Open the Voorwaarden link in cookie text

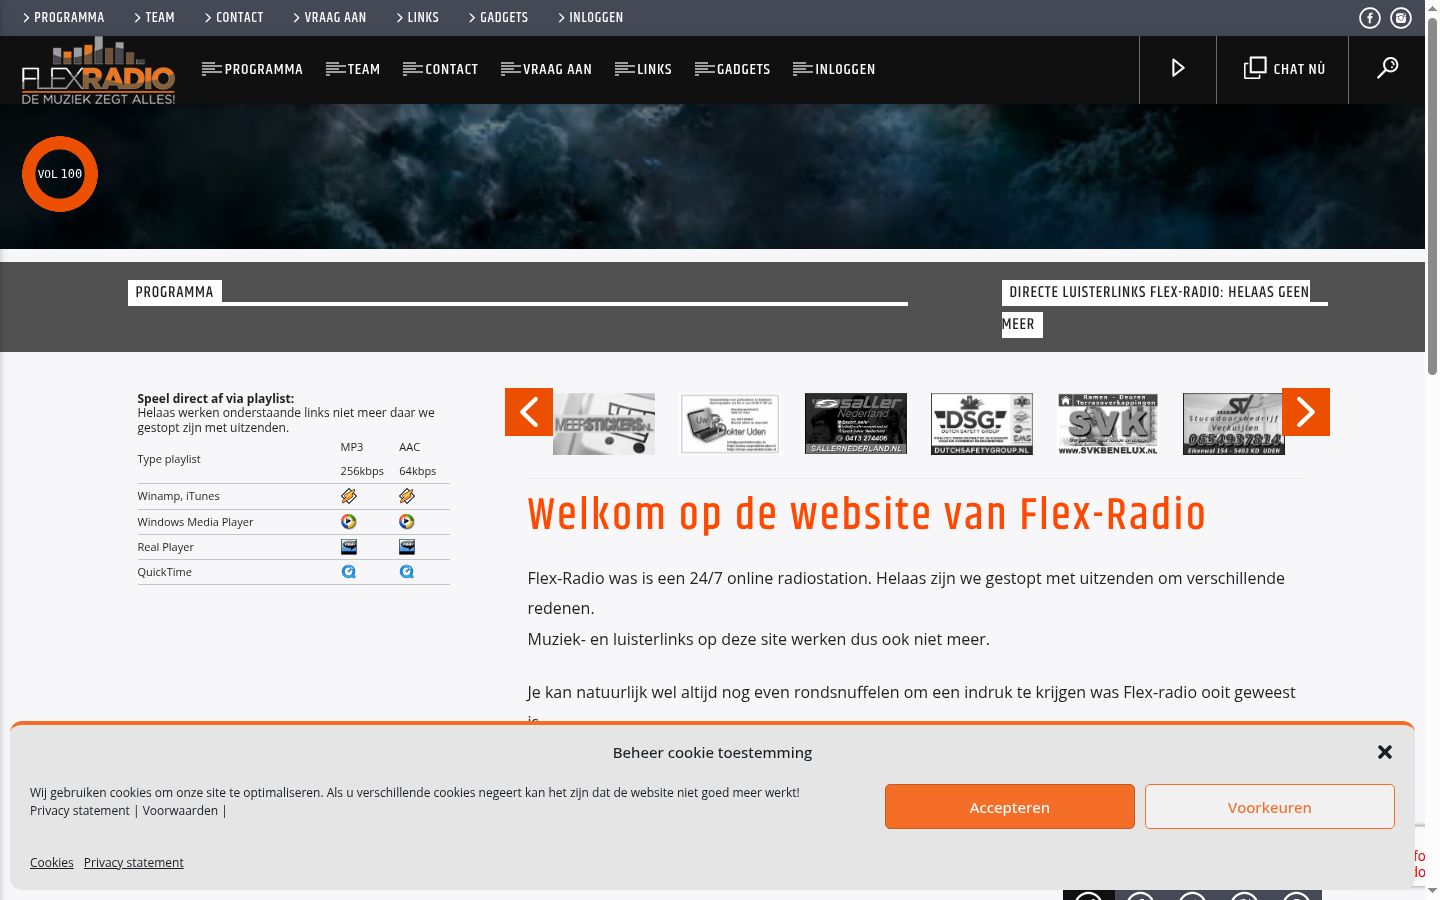point(180,811)
